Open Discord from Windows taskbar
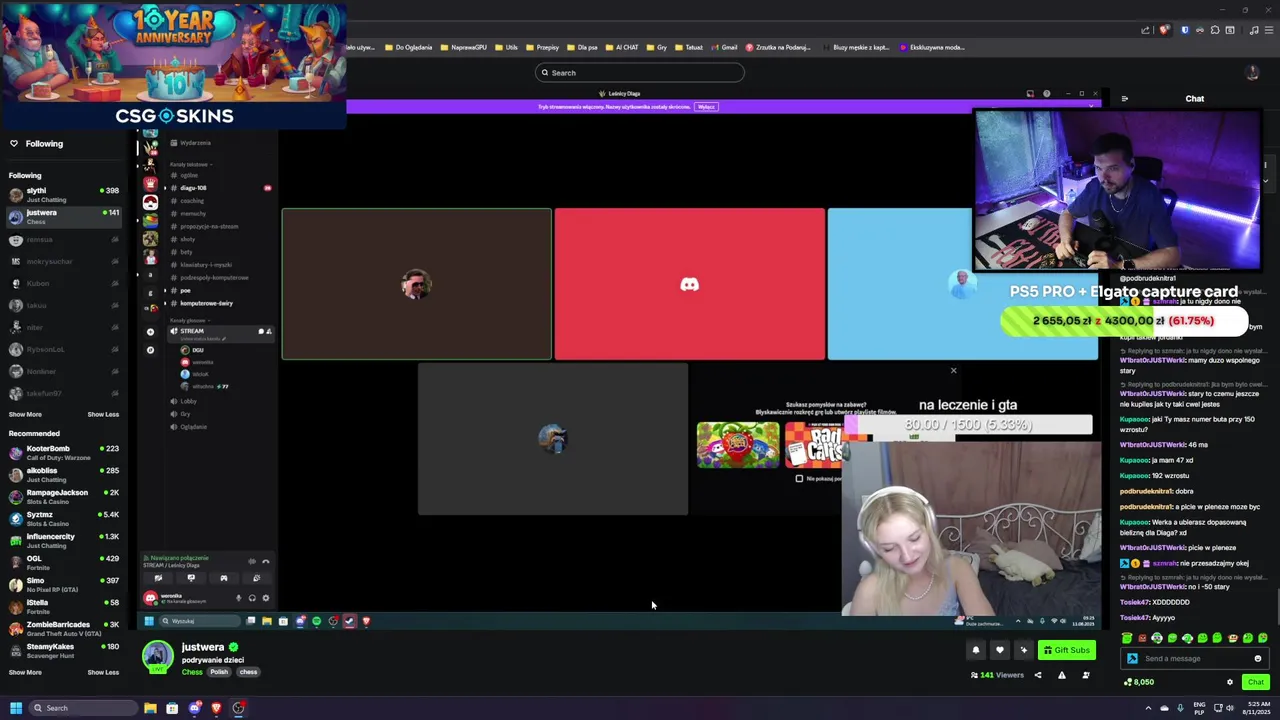Screen dimensions: 1280x720 point(194,708)
